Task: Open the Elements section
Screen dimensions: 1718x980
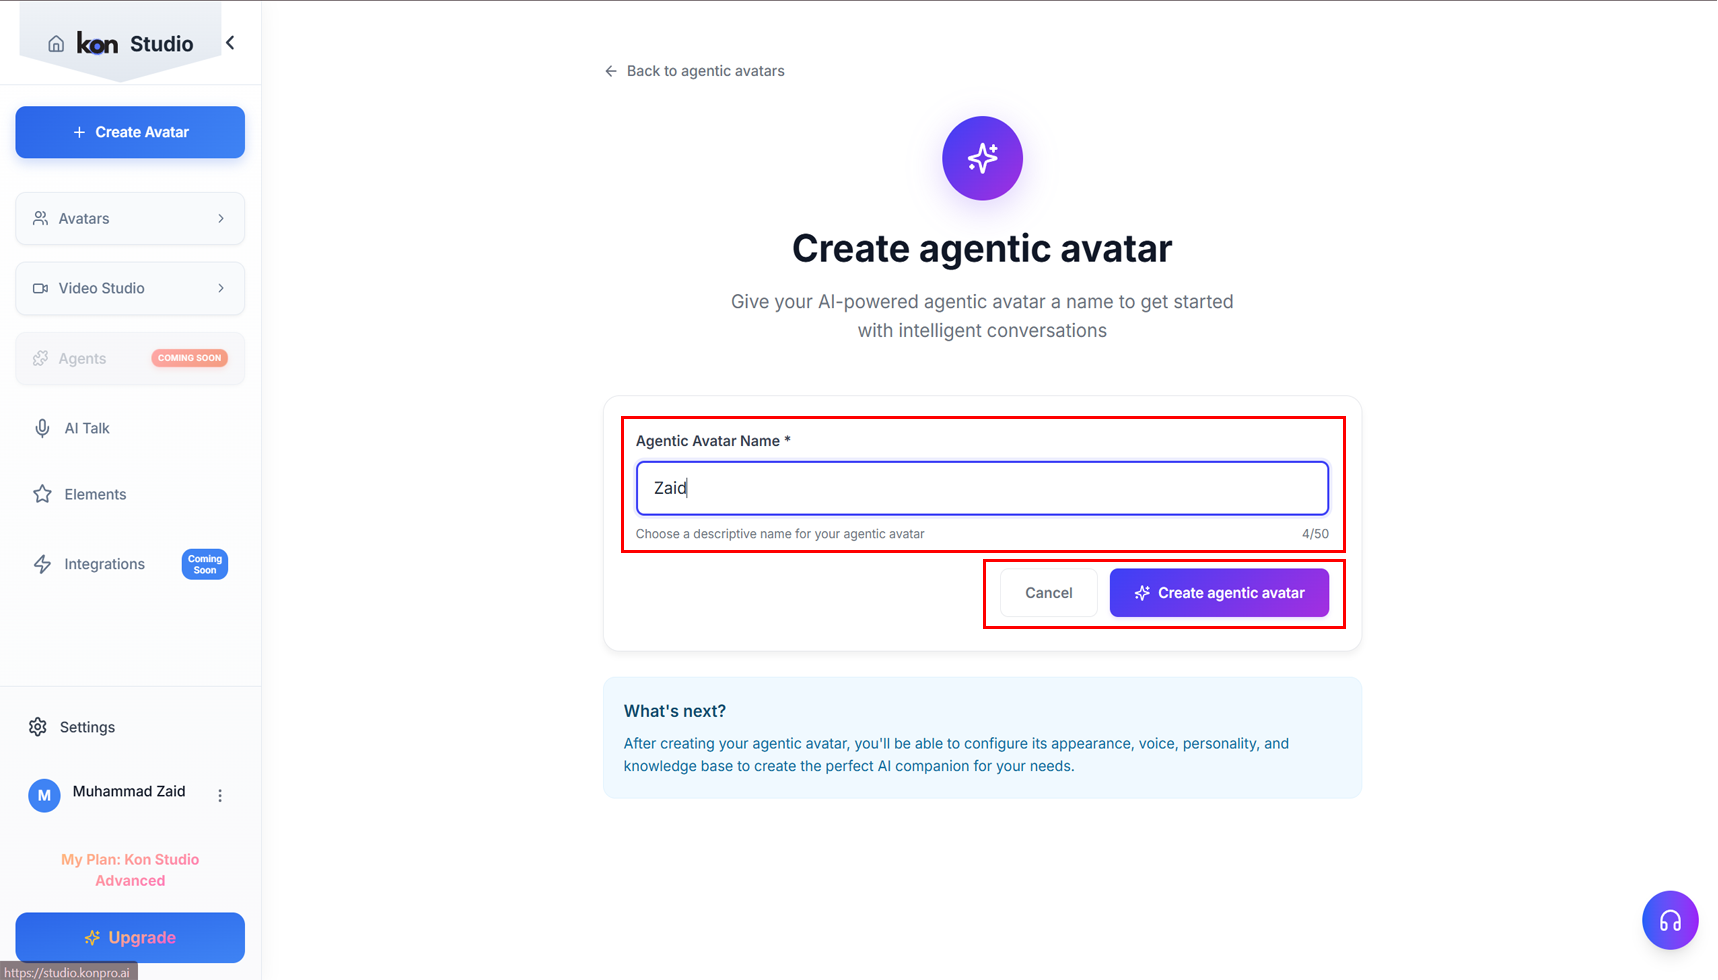Action: click(x=95, y=494)
